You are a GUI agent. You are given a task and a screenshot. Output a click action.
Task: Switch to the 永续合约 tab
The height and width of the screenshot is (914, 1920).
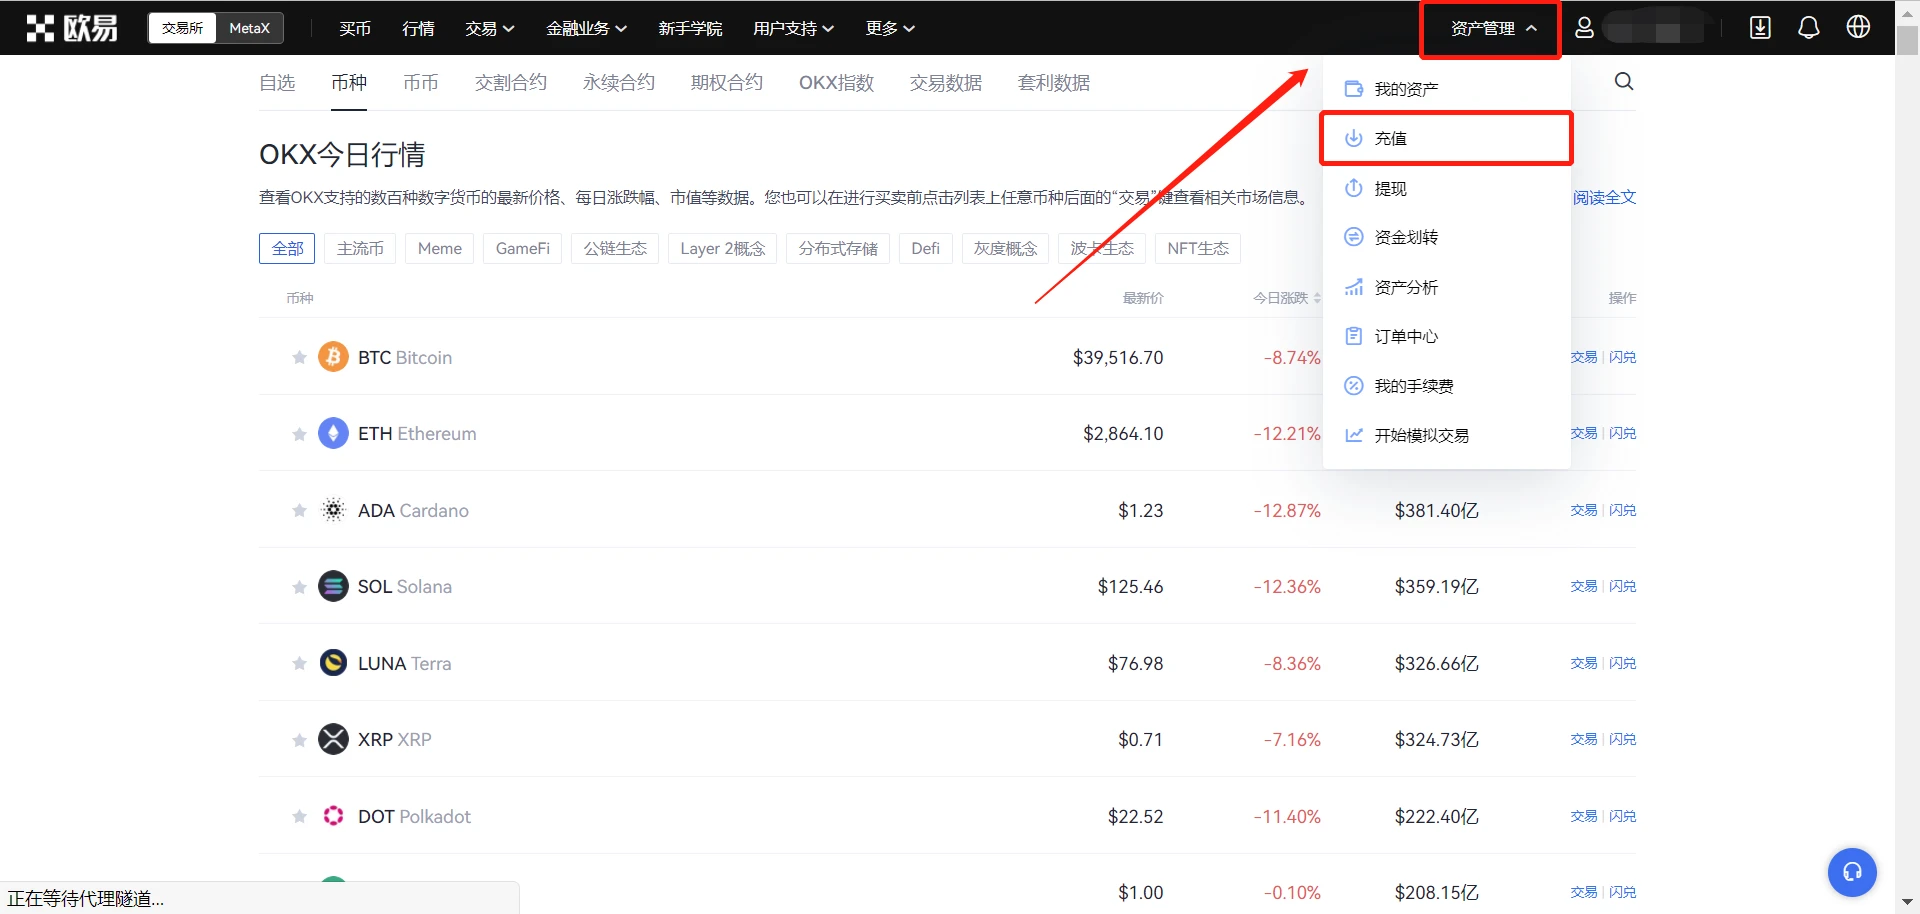coord(618,83)
